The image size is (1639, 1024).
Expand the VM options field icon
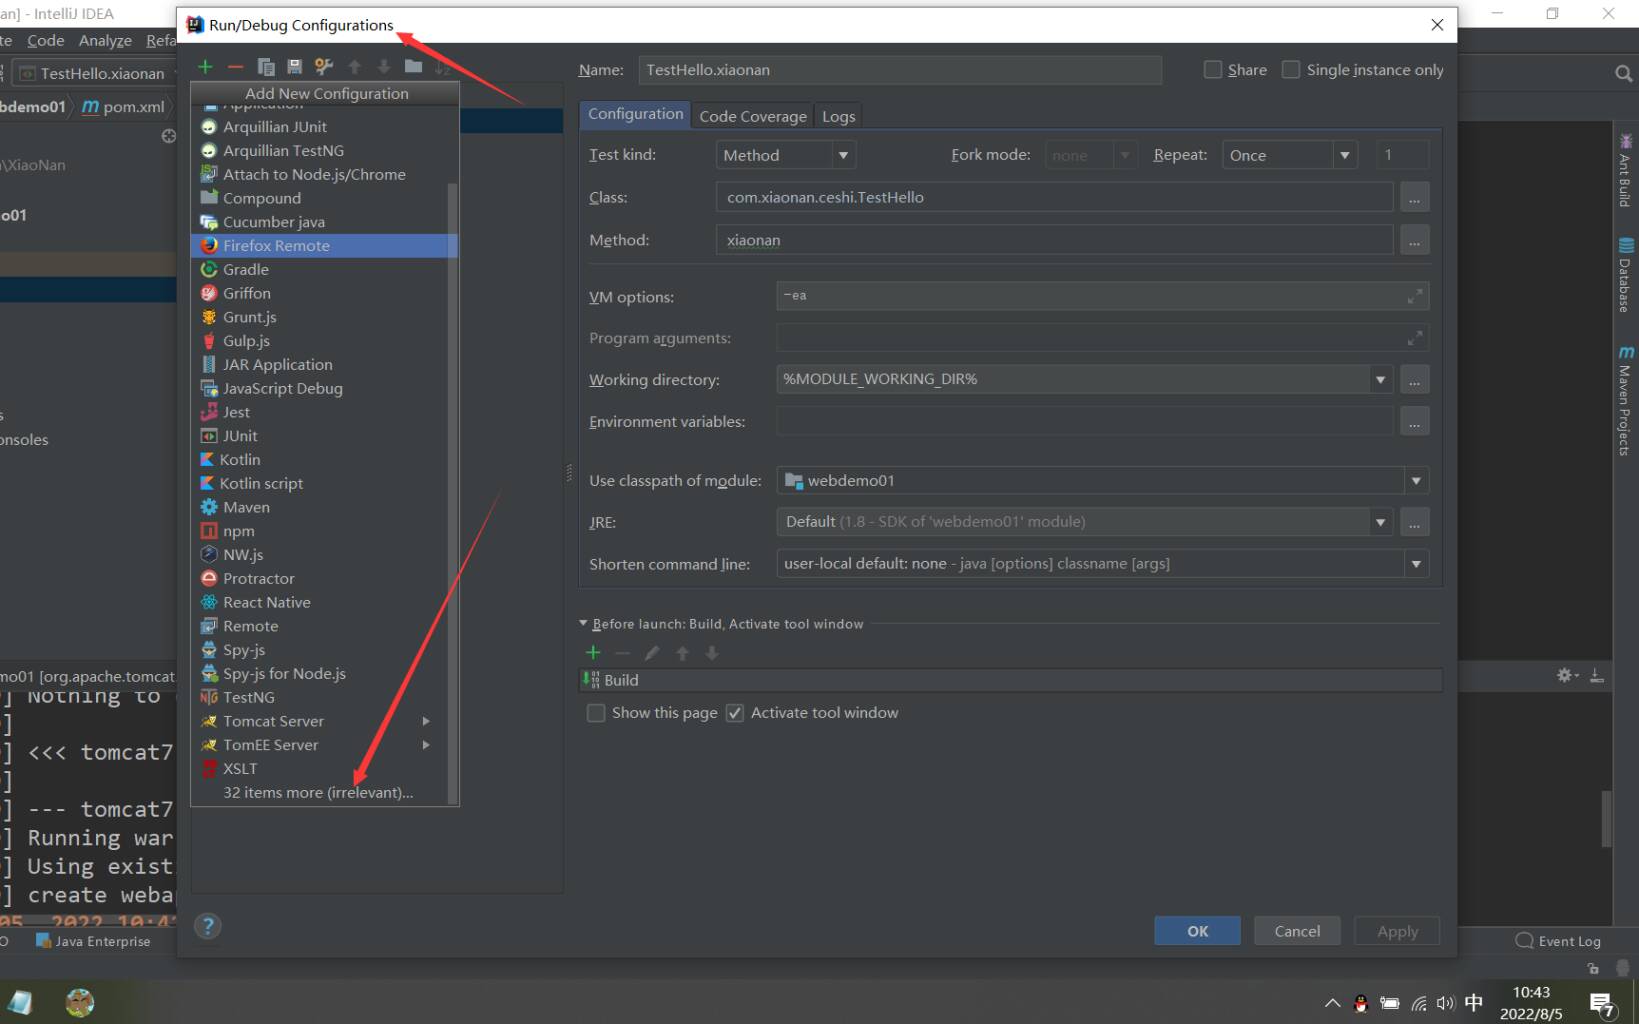pyautogui.click(x=1414, y=296)
